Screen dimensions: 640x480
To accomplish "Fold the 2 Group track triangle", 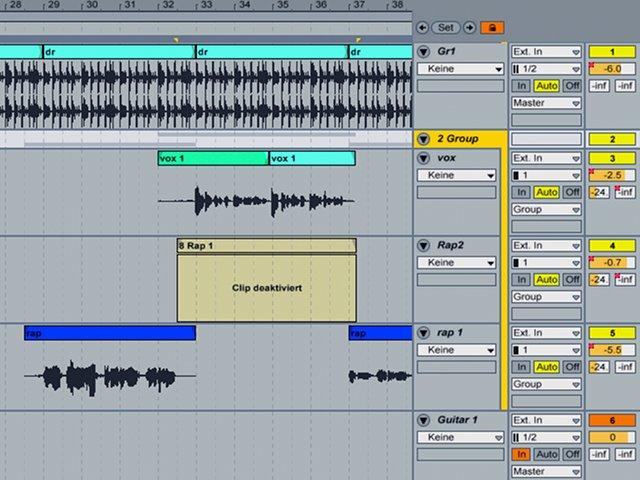I will point(424,139).
